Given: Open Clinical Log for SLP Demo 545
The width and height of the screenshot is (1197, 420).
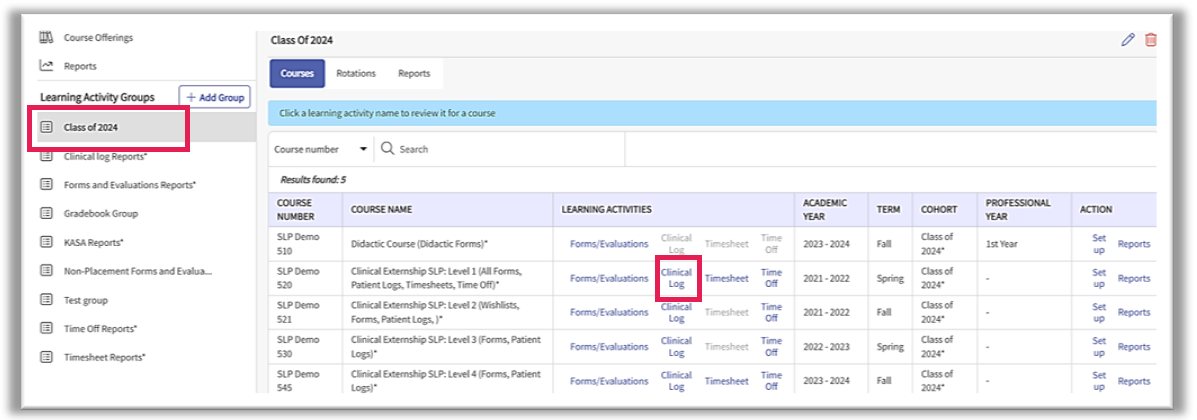Looking at the screenshot, I should point(676,381).
